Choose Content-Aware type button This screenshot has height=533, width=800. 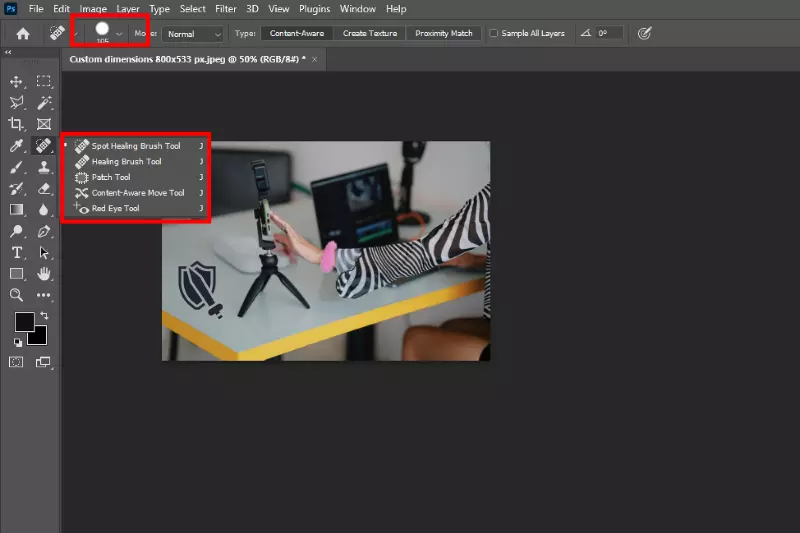297,33
